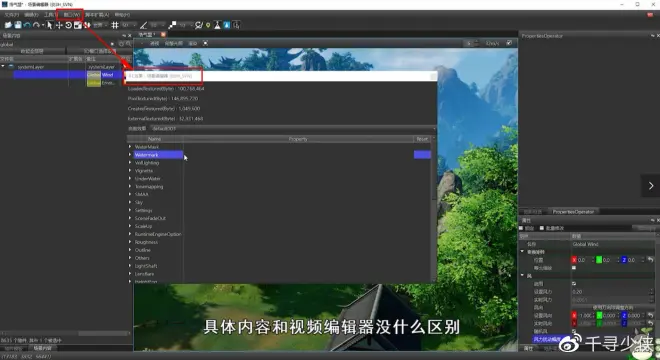Screen dimensions: 660x360
Task: Select the arrow pointer tool in toolbar
Action: click(x=50, y=25)
